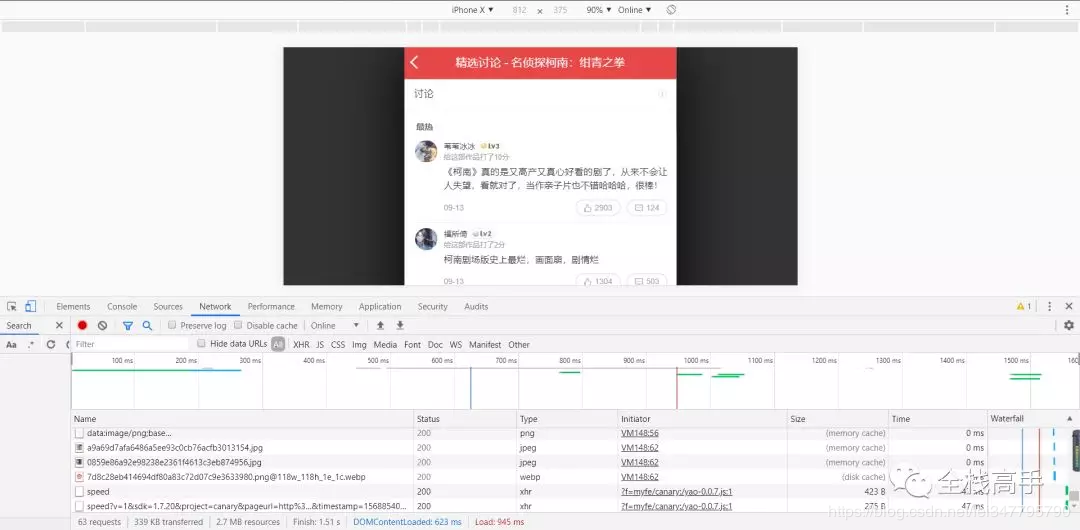
Task: Toggle the device toolbar icon
Action: pos(30,306)
